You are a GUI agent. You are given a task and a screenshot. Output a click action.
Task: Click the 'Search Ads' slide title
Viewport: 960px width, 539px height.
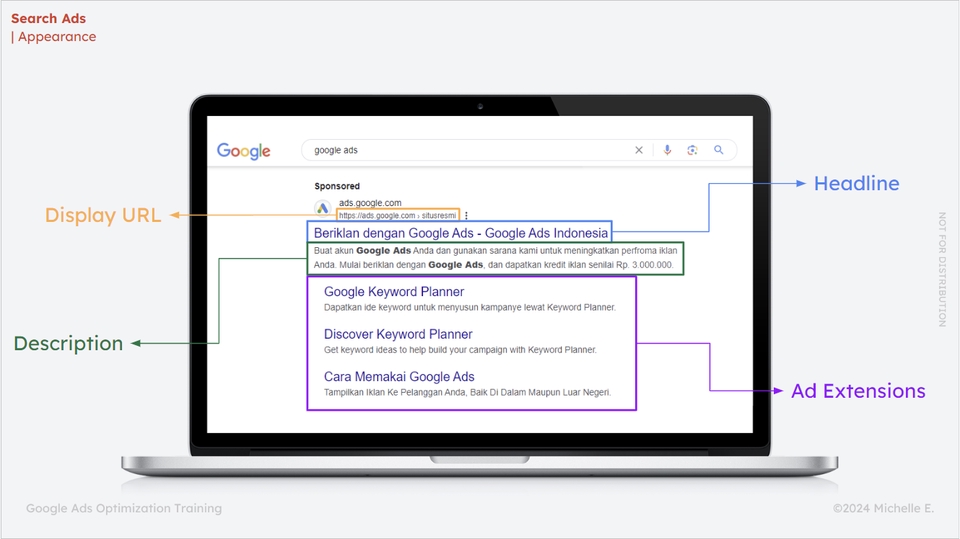(x=48, y=18)
